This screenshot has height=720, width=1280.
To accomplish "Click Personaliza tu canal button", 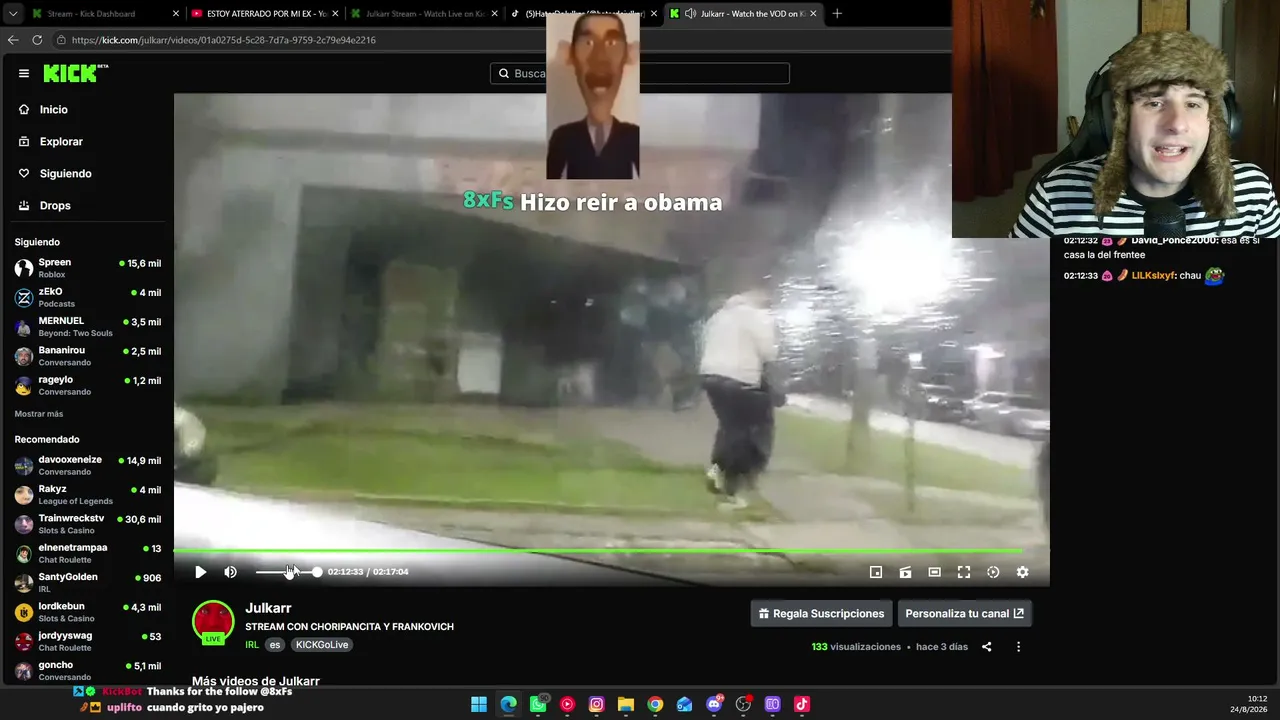I will pos(964,614).
